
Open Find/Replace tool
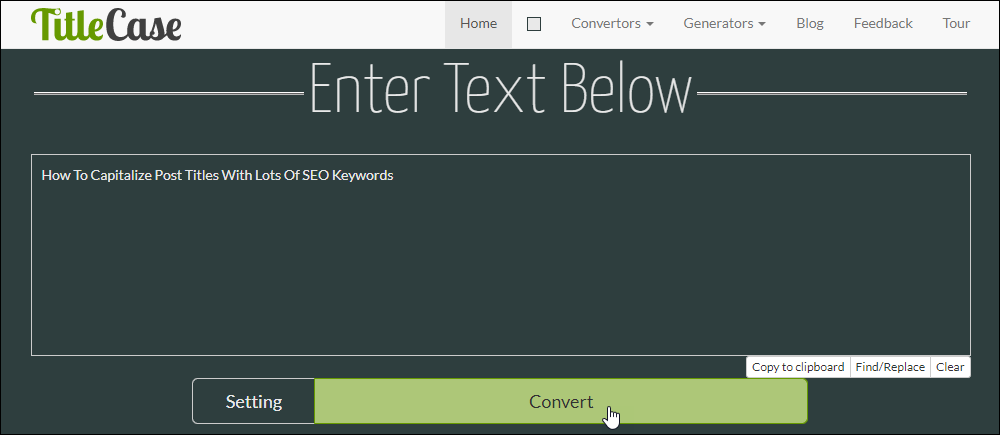click(890, 367)
